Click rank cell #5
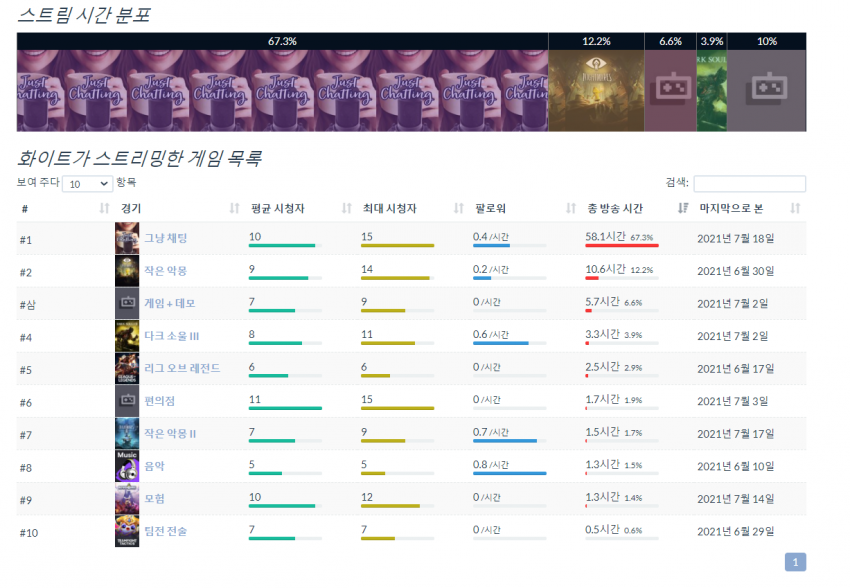This screenshot has height=588, width=850. coord(25,370)
